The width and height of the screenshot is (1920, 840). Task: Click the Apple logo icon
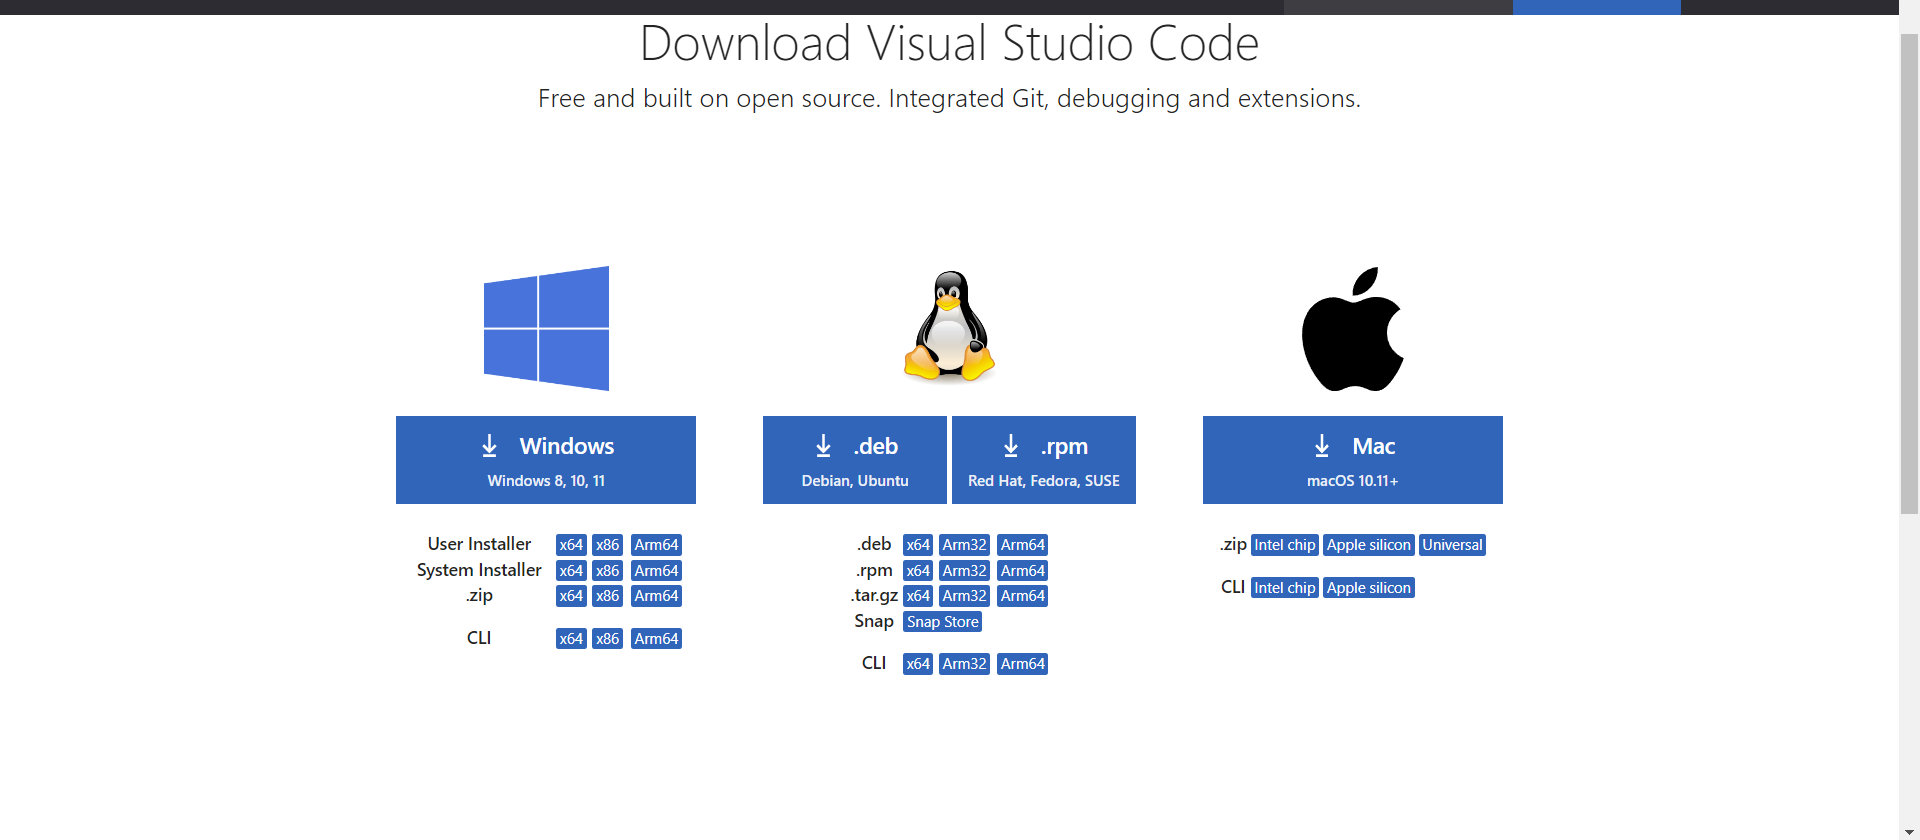[1352, 329]
